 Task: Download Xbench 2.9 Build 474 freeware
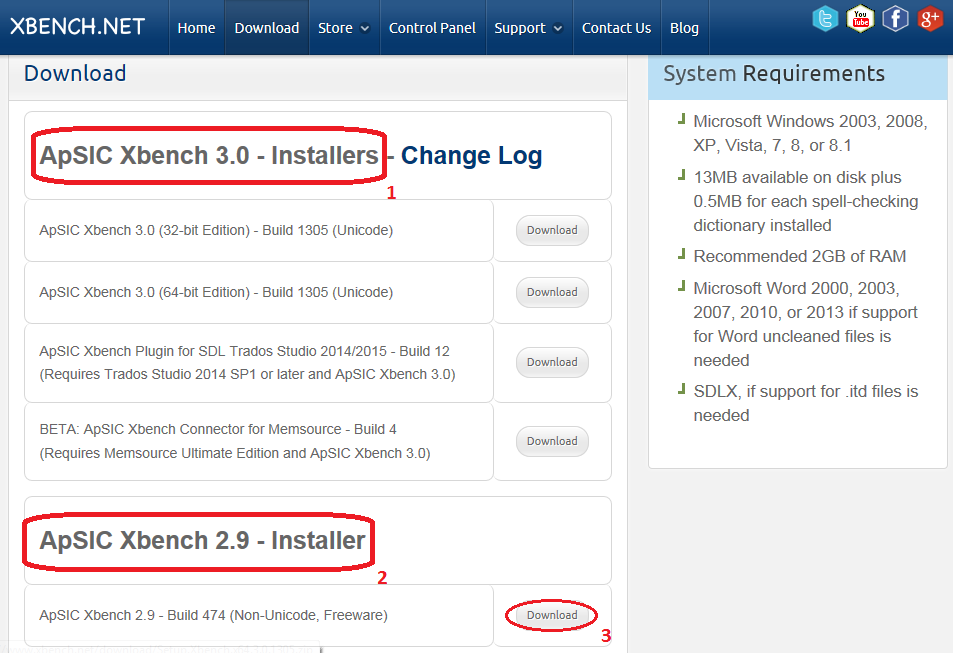click(x=552, y=615)
